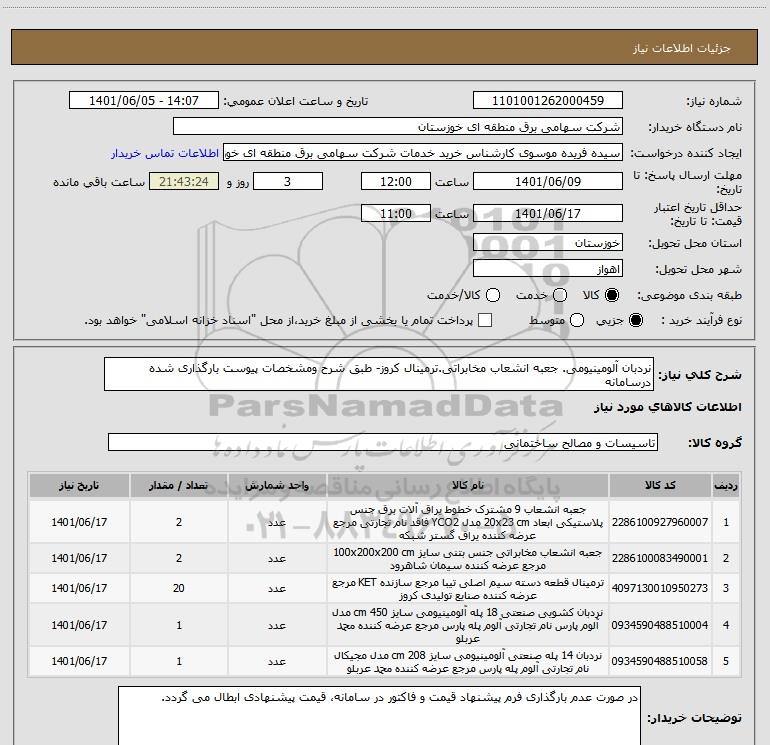
Task: Click the شماره نیاز number field
Action: point(547,101)
